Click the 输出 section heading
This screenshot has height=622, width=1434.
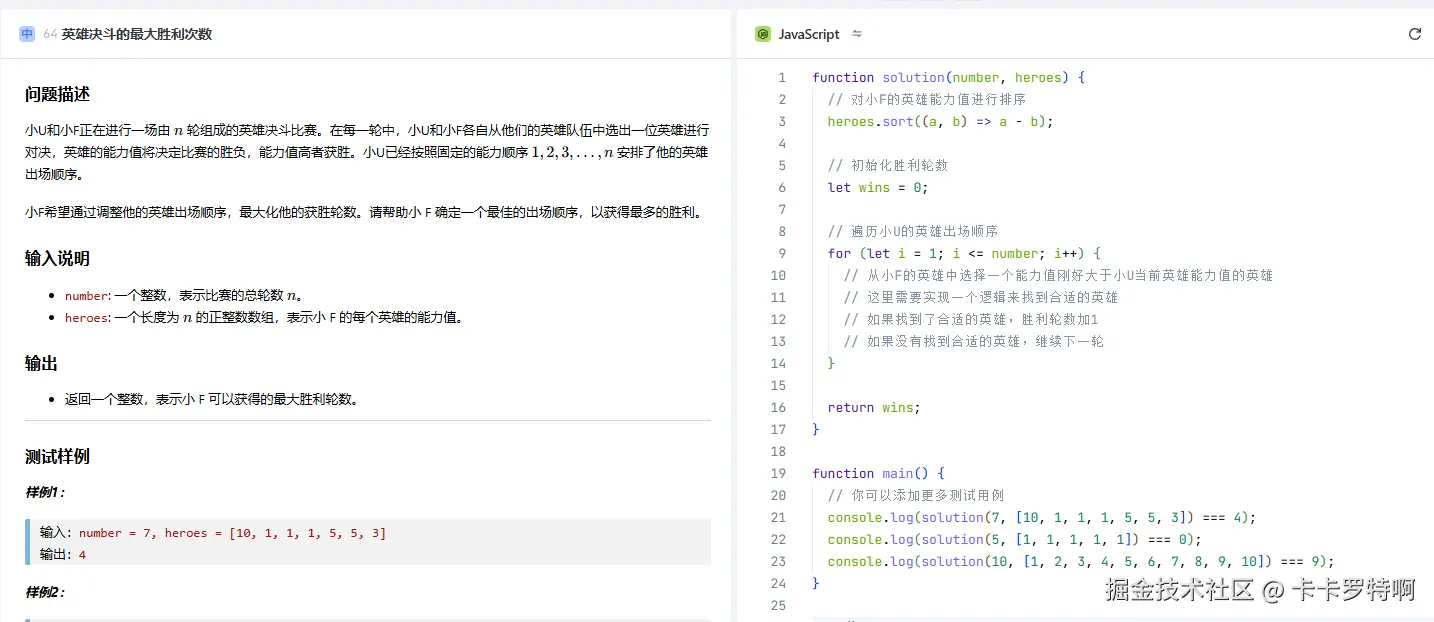point(40,363)
